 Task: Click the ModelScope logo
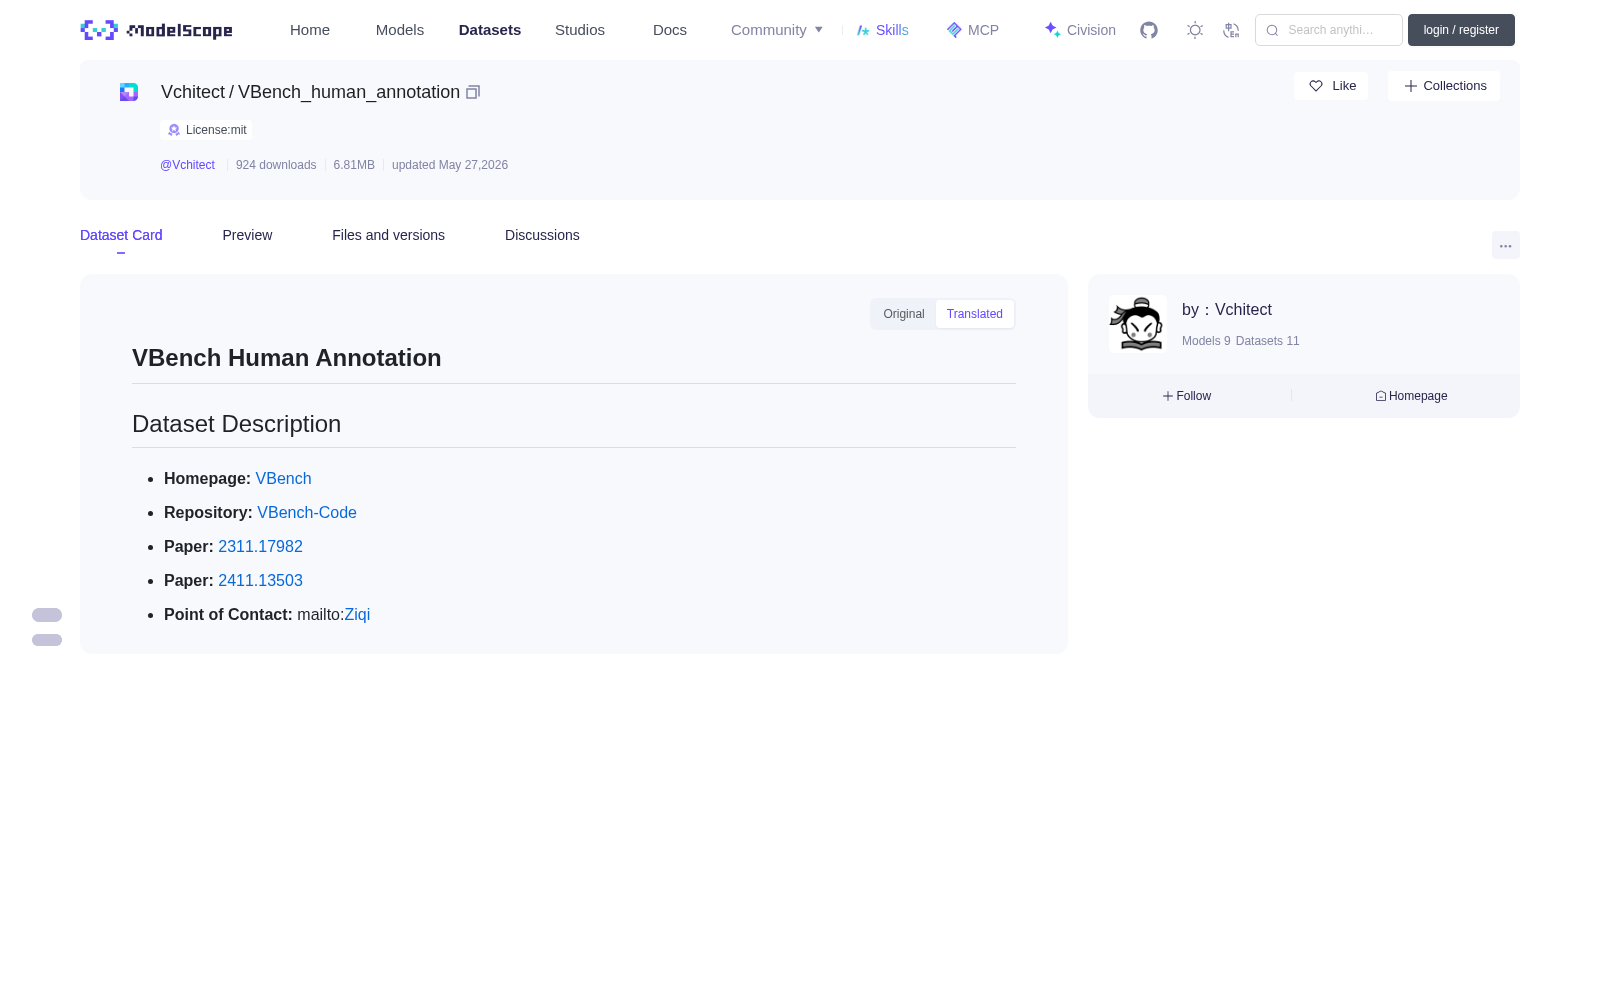pos(156,30)
